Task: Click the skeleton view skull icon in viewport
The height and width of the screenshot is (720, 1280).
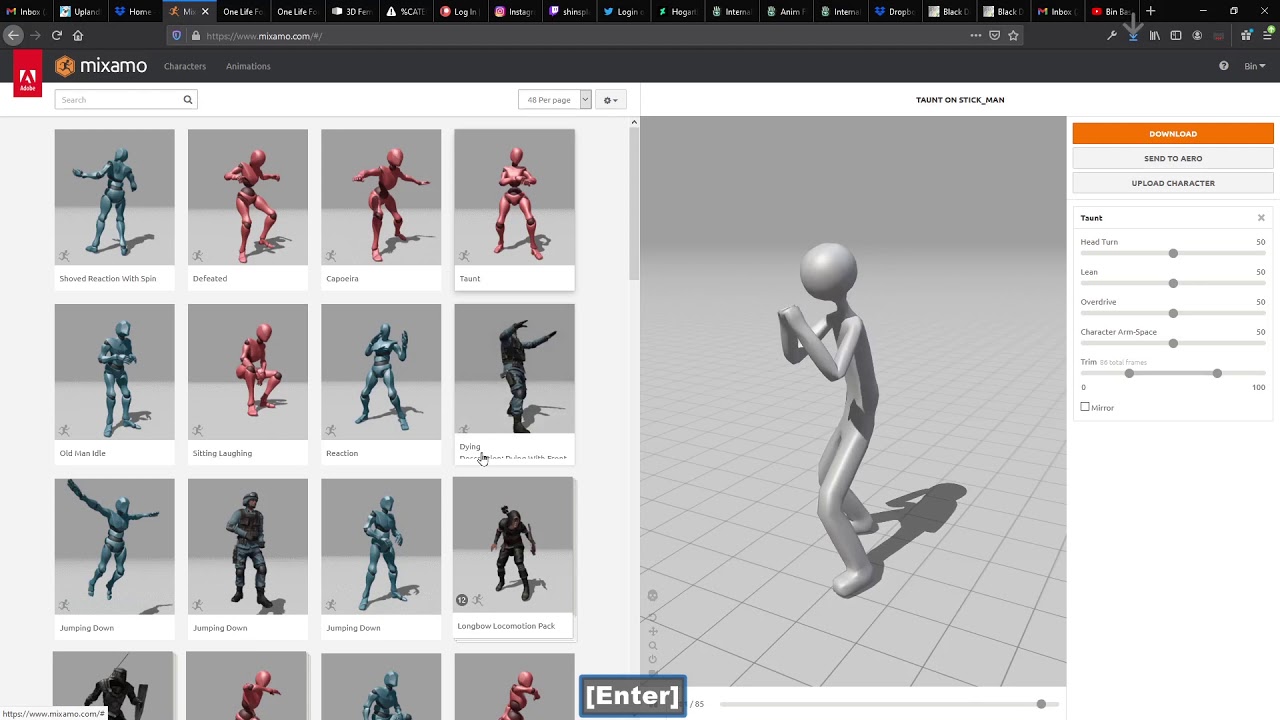Action: pyautogui.click(x=652, y=596)
